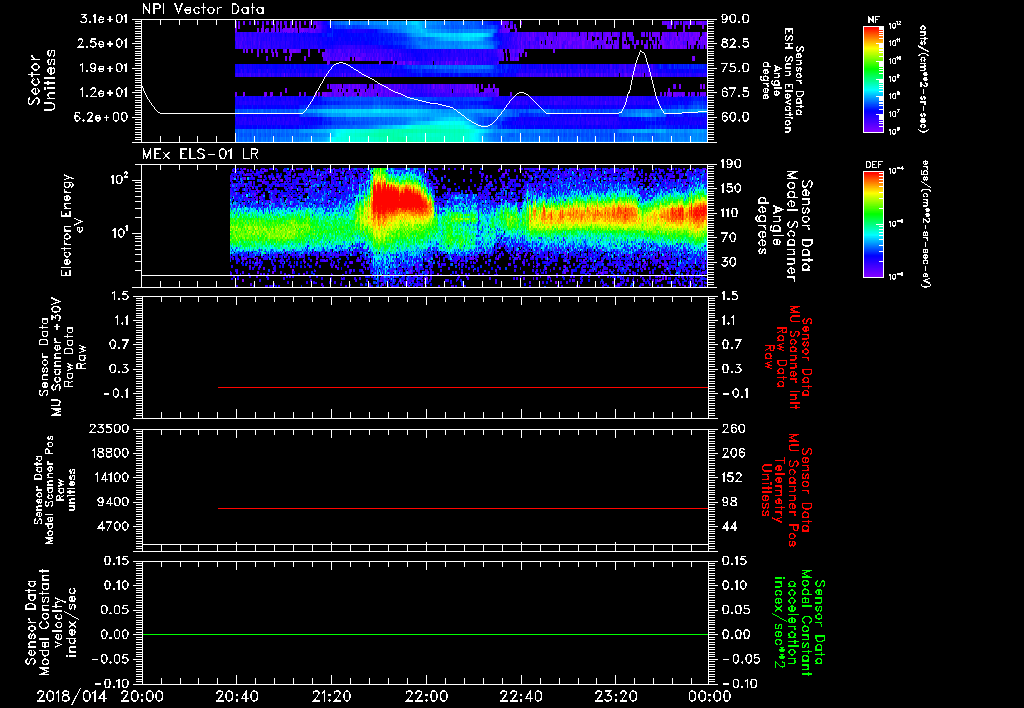Viewport: 1024px width, 708px height.
Task: Click the 3.1e+01 sector axis tick label
Action: (103, 19)
